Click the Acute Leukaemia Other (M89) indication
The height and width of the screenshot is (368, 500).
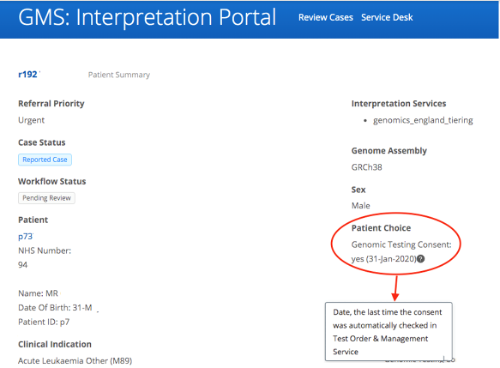[x=75, y=361]
